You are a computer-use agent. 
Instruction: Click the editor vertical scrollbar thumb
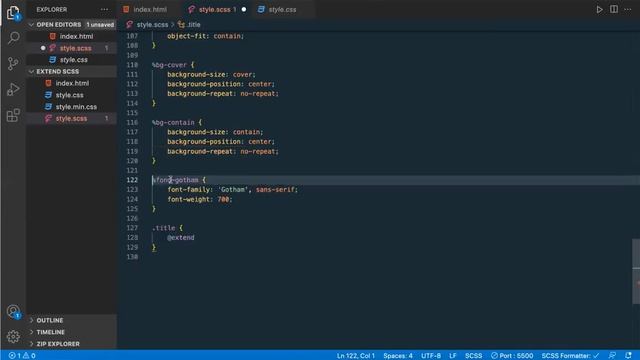(x=636, y=271)
